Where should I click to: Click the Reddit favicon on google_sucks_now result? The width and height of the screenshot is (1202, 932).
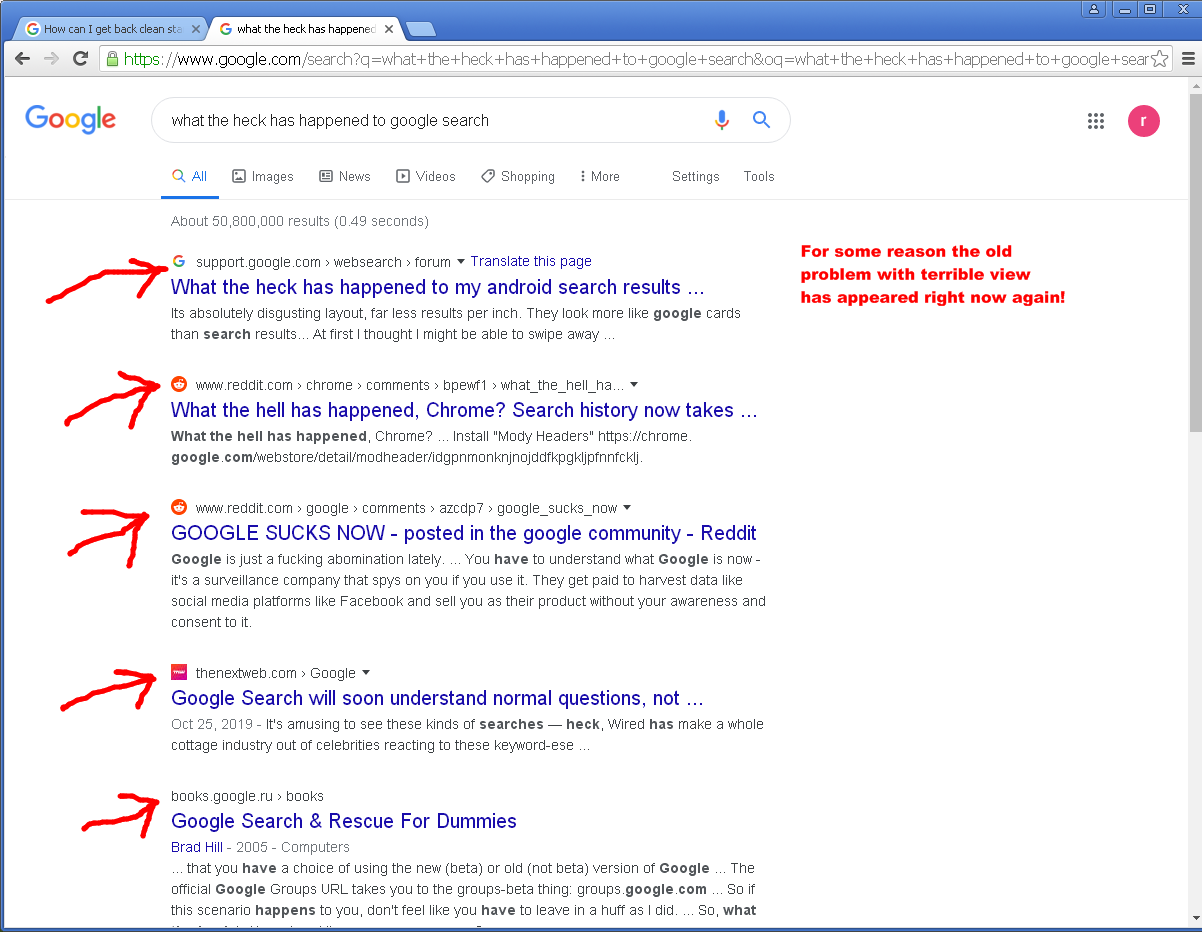click(x=179, y=508)
